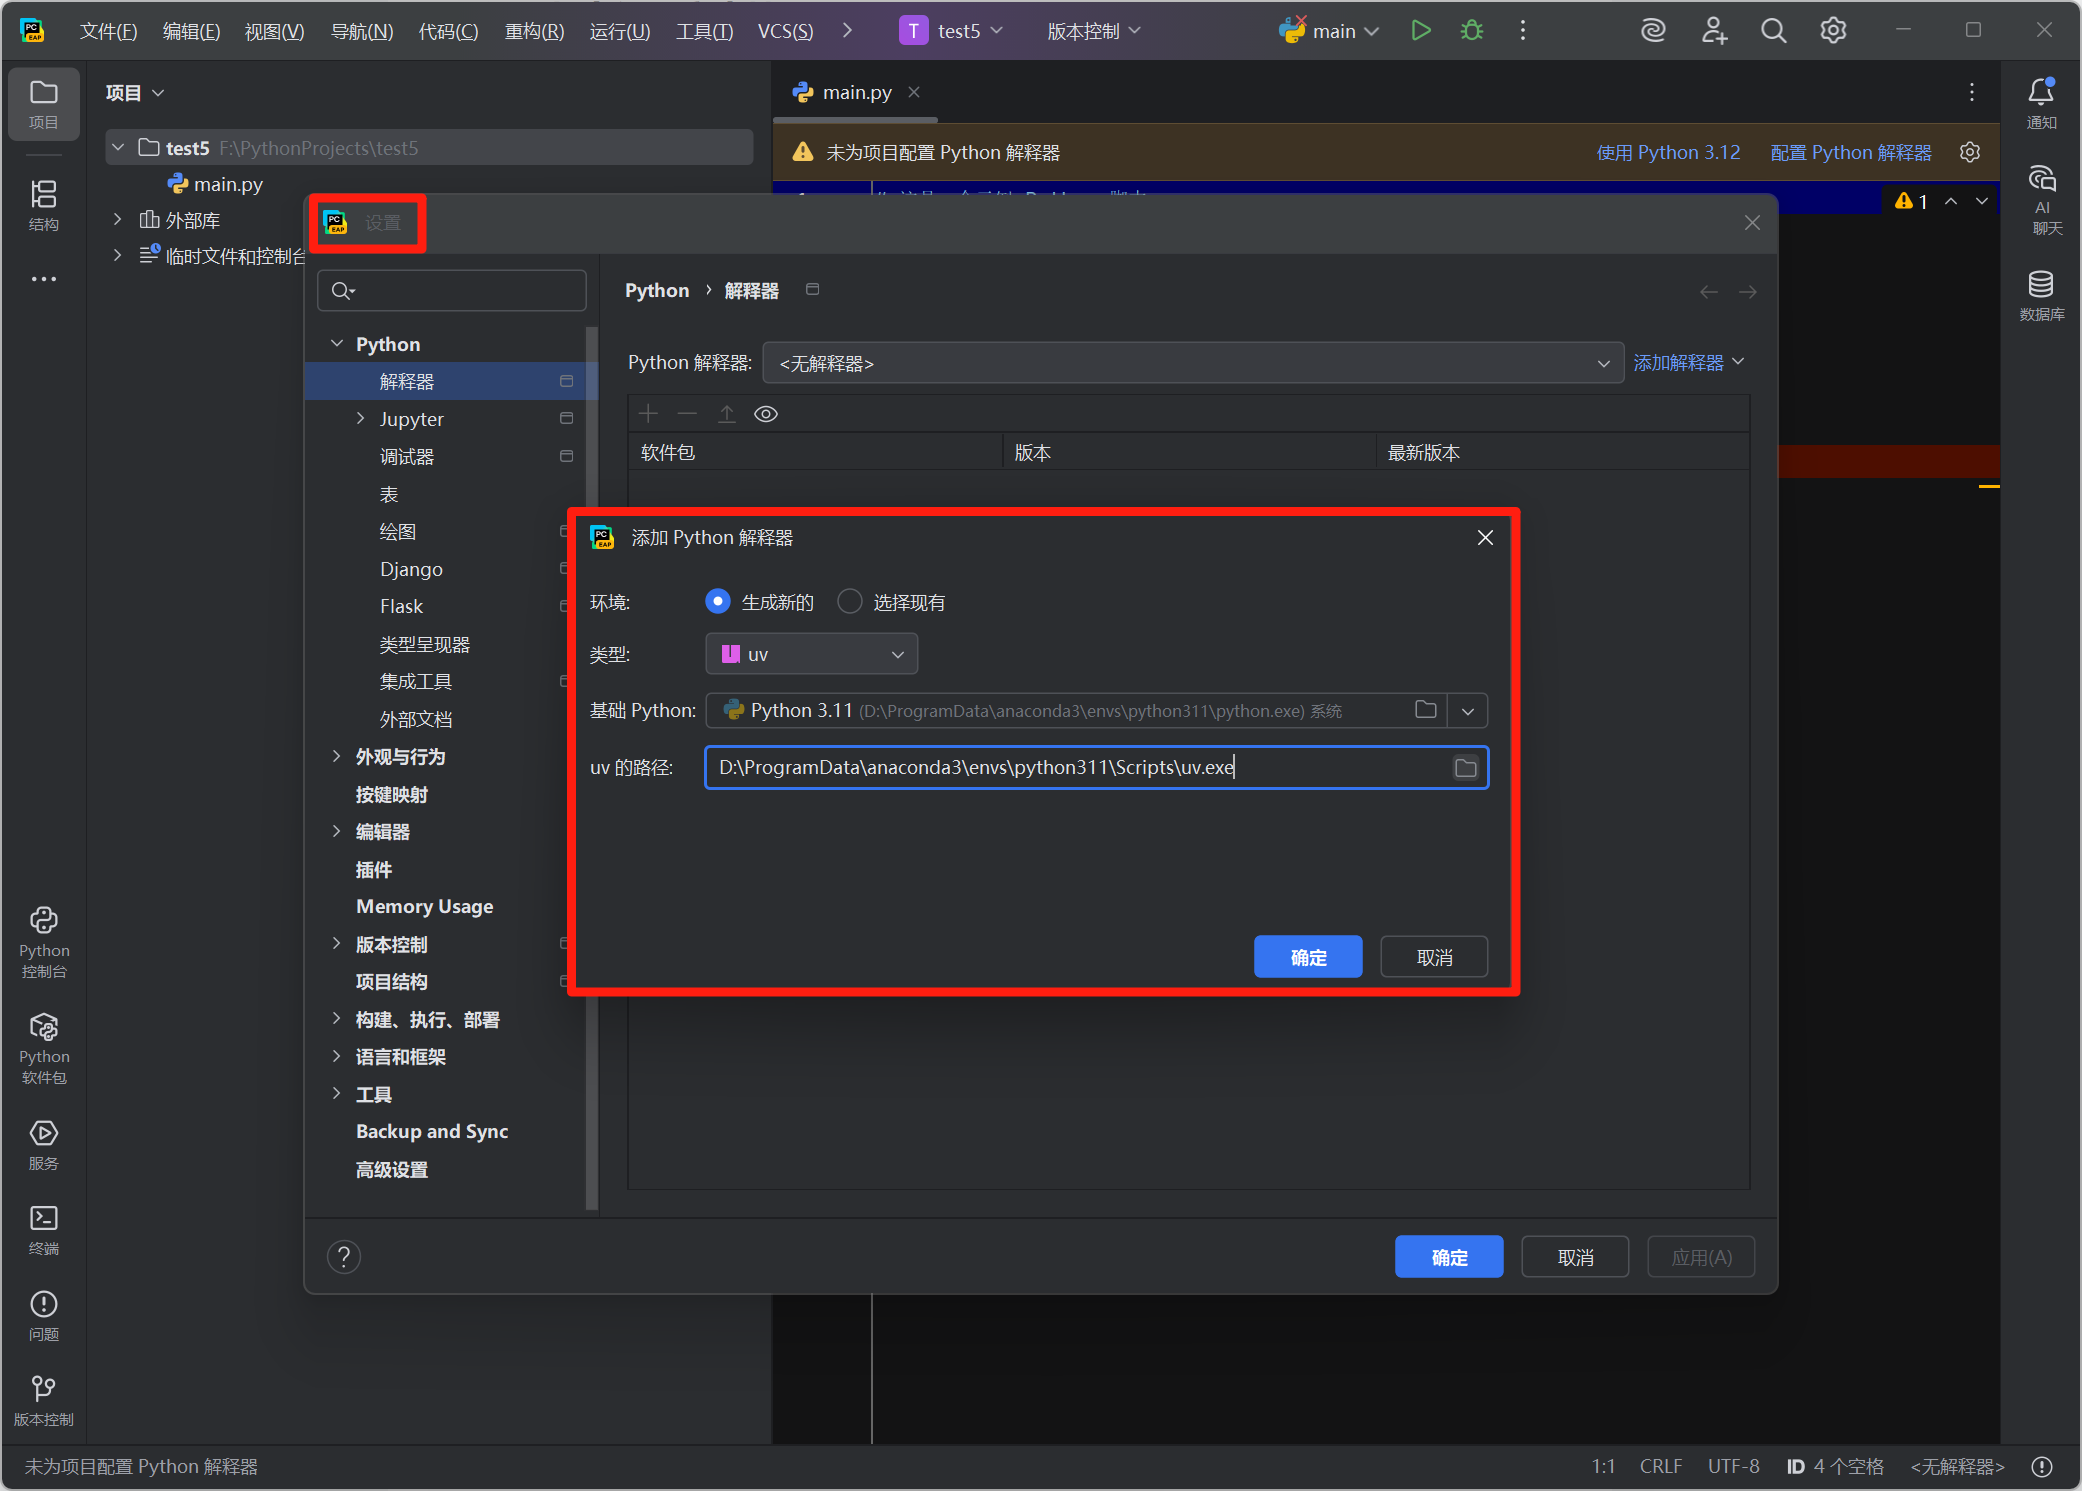Click the Debug bug icon

point(1471,31)
